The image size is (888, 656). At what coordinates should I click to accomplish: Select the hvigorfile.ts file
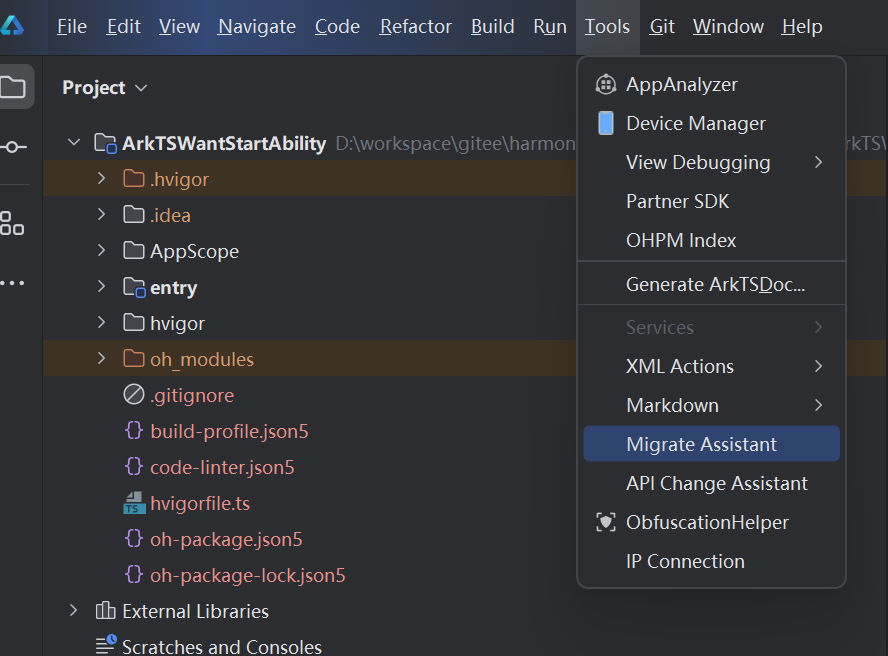coord(200,504)
